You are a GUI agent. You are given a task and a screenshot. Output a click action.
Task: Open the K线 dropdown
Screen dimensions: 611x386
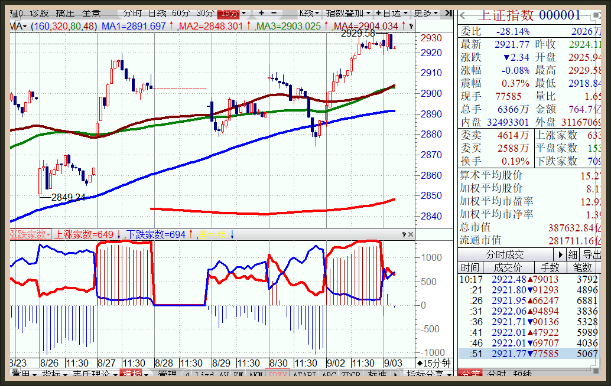[x=309, y=13]
